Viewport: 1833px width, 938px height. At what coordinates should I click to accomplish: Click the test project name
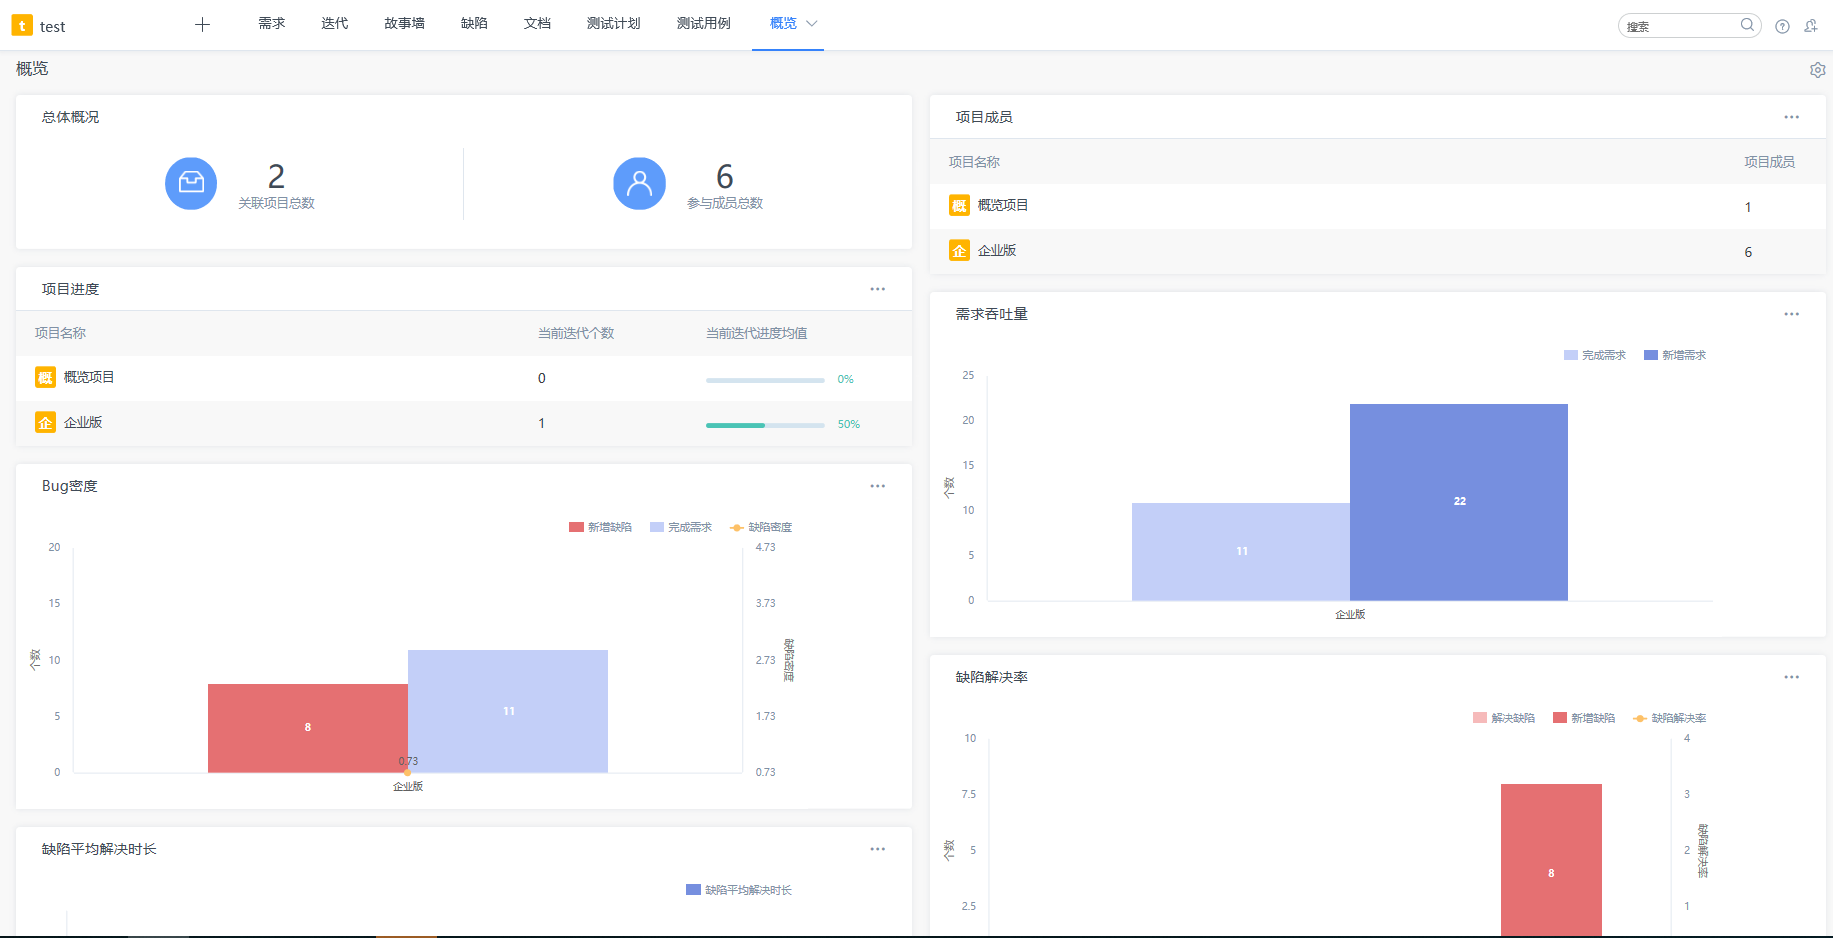click(x=53, y=27)
